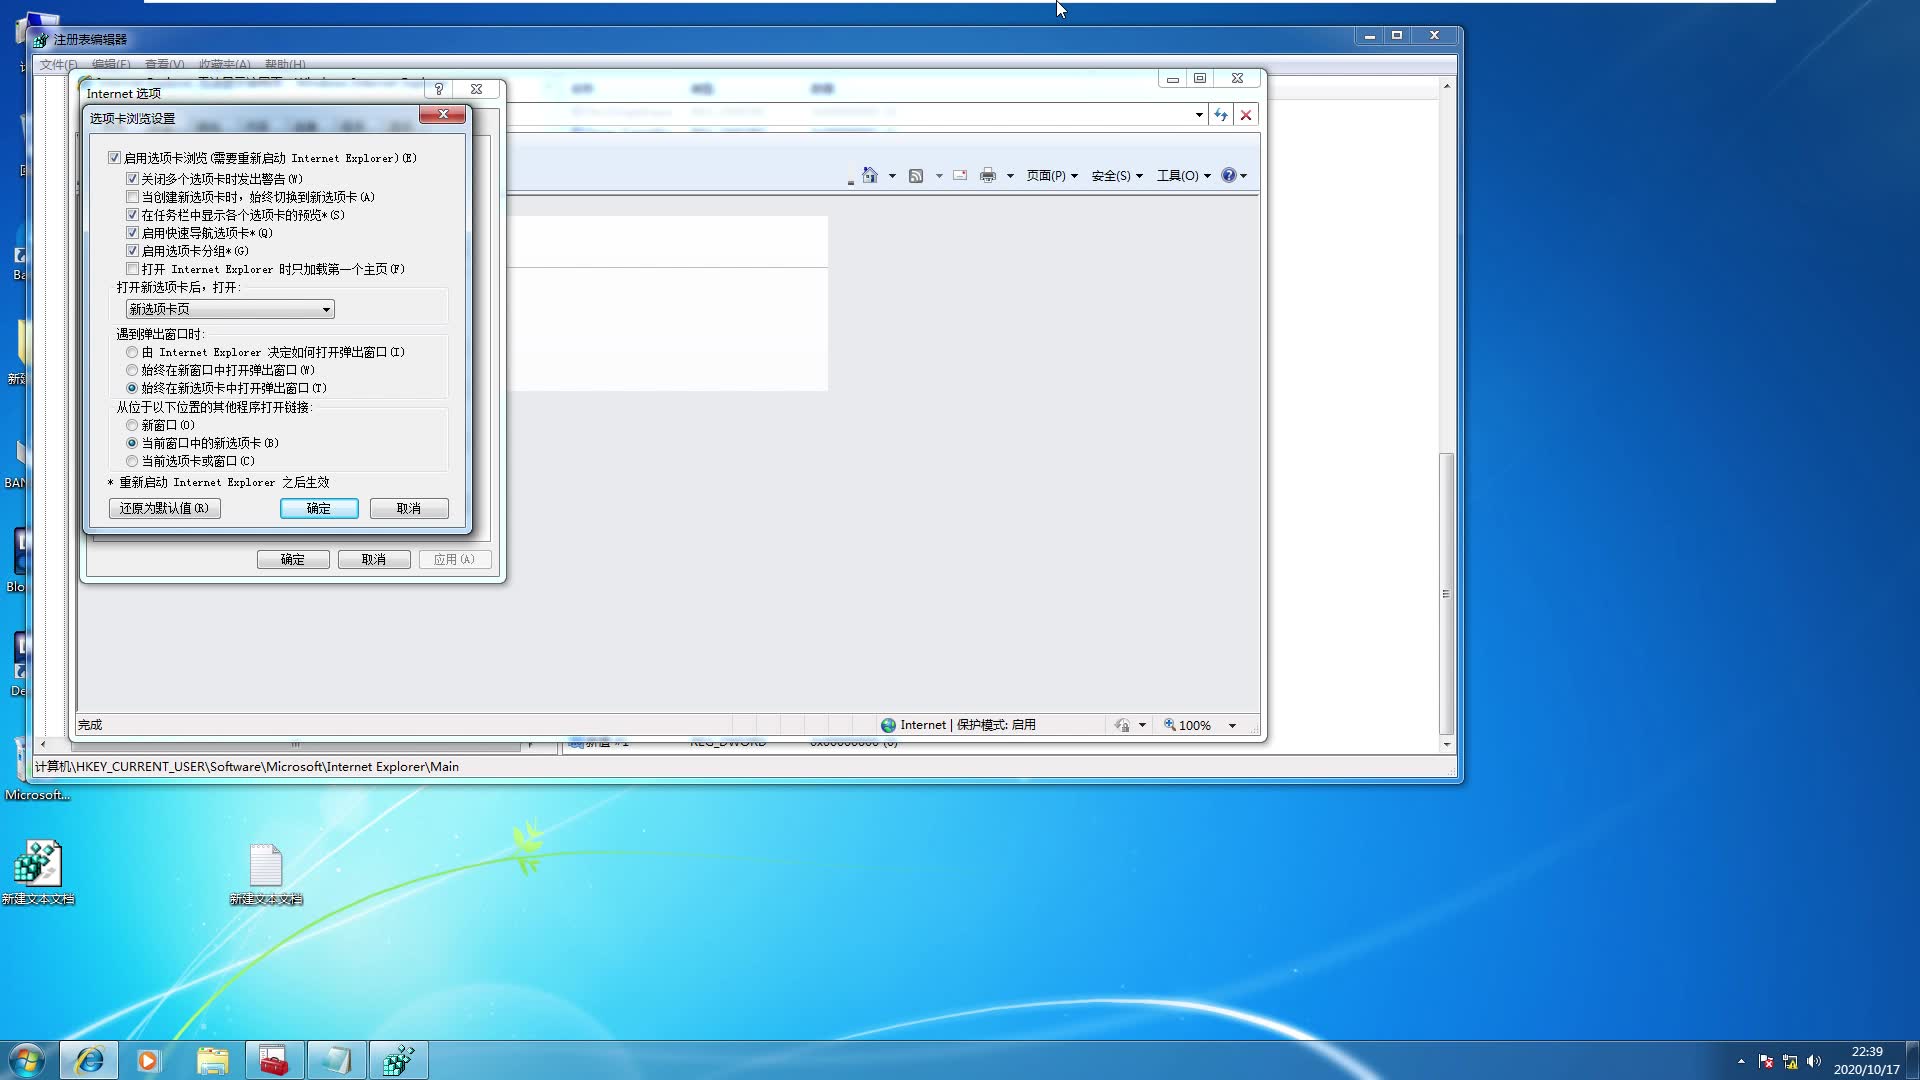Select 始终在新窗口中打开弹出窗口 radio button
Viewport: 1920px width, 1080px height.
(x=132, y=370)
